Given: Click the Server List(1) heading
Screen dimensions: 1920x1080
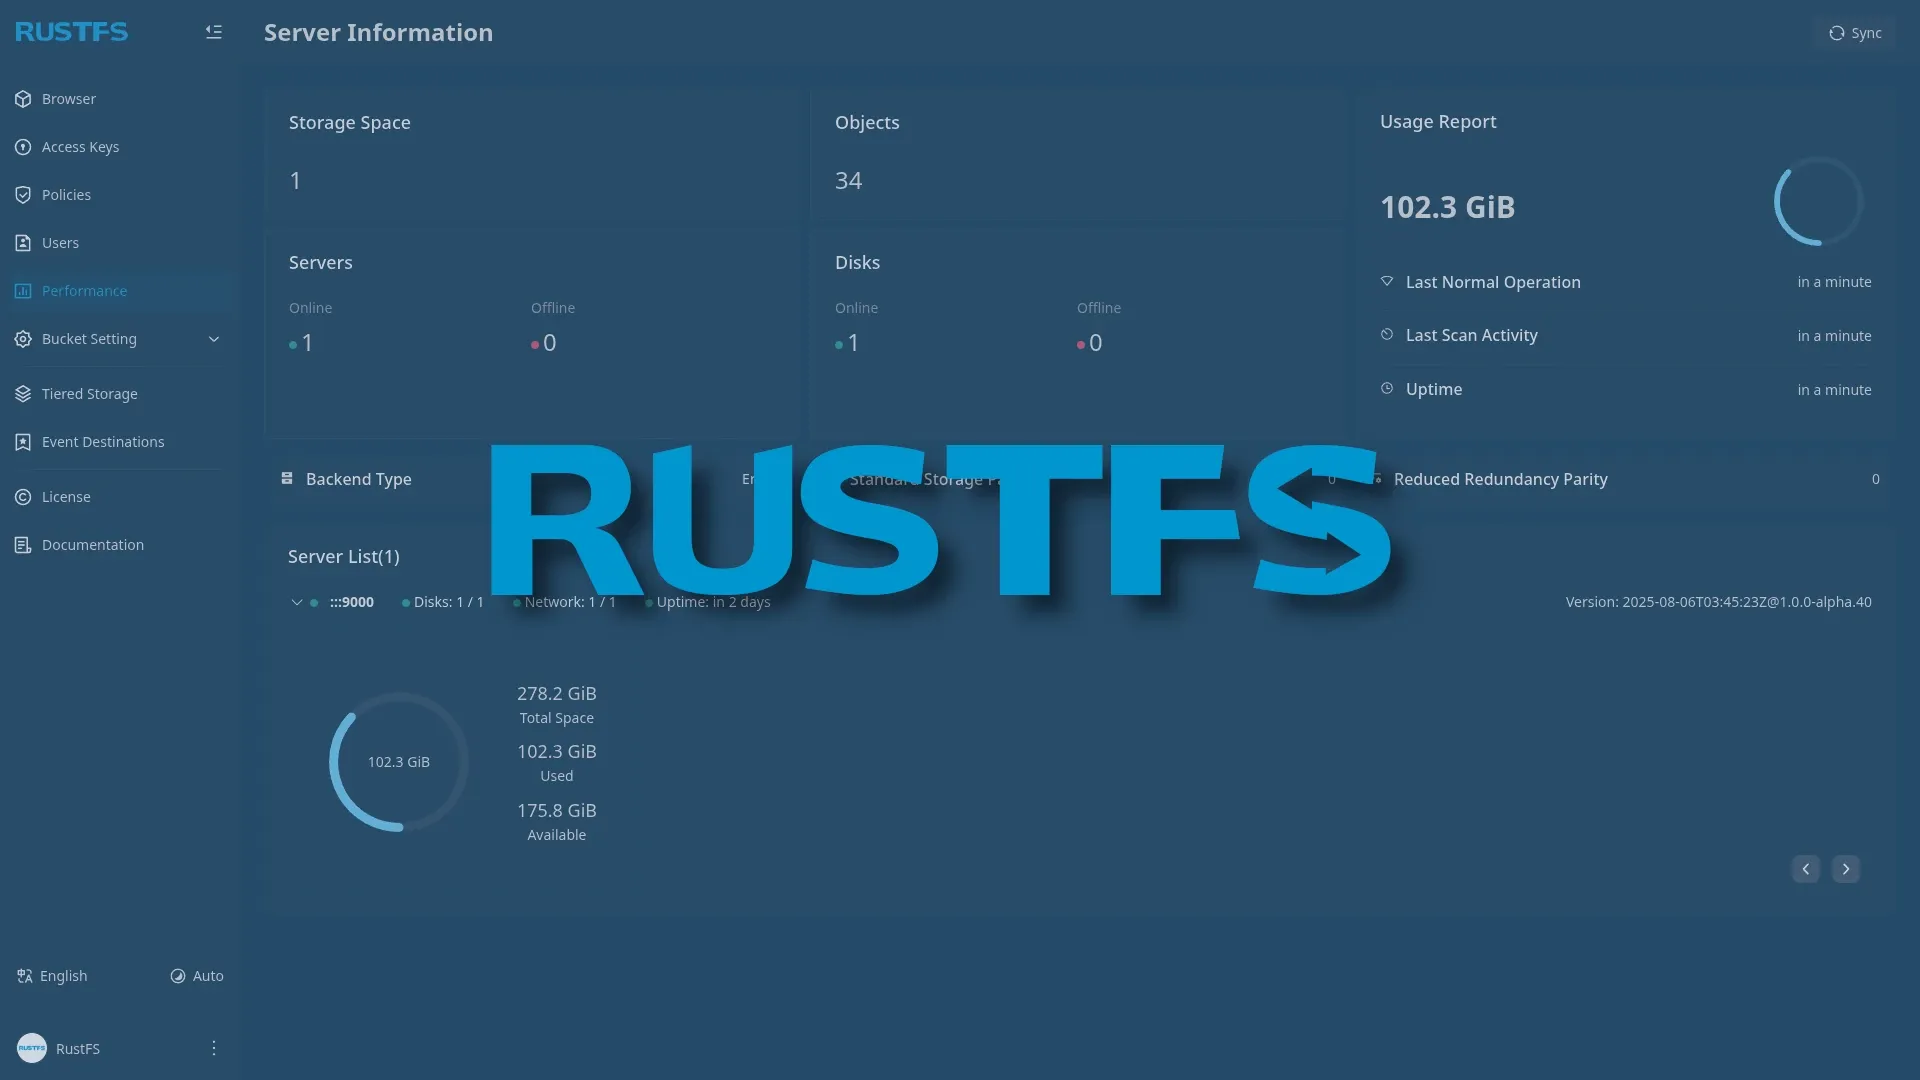Looking at the screenshot, I should tap(344, 557).
